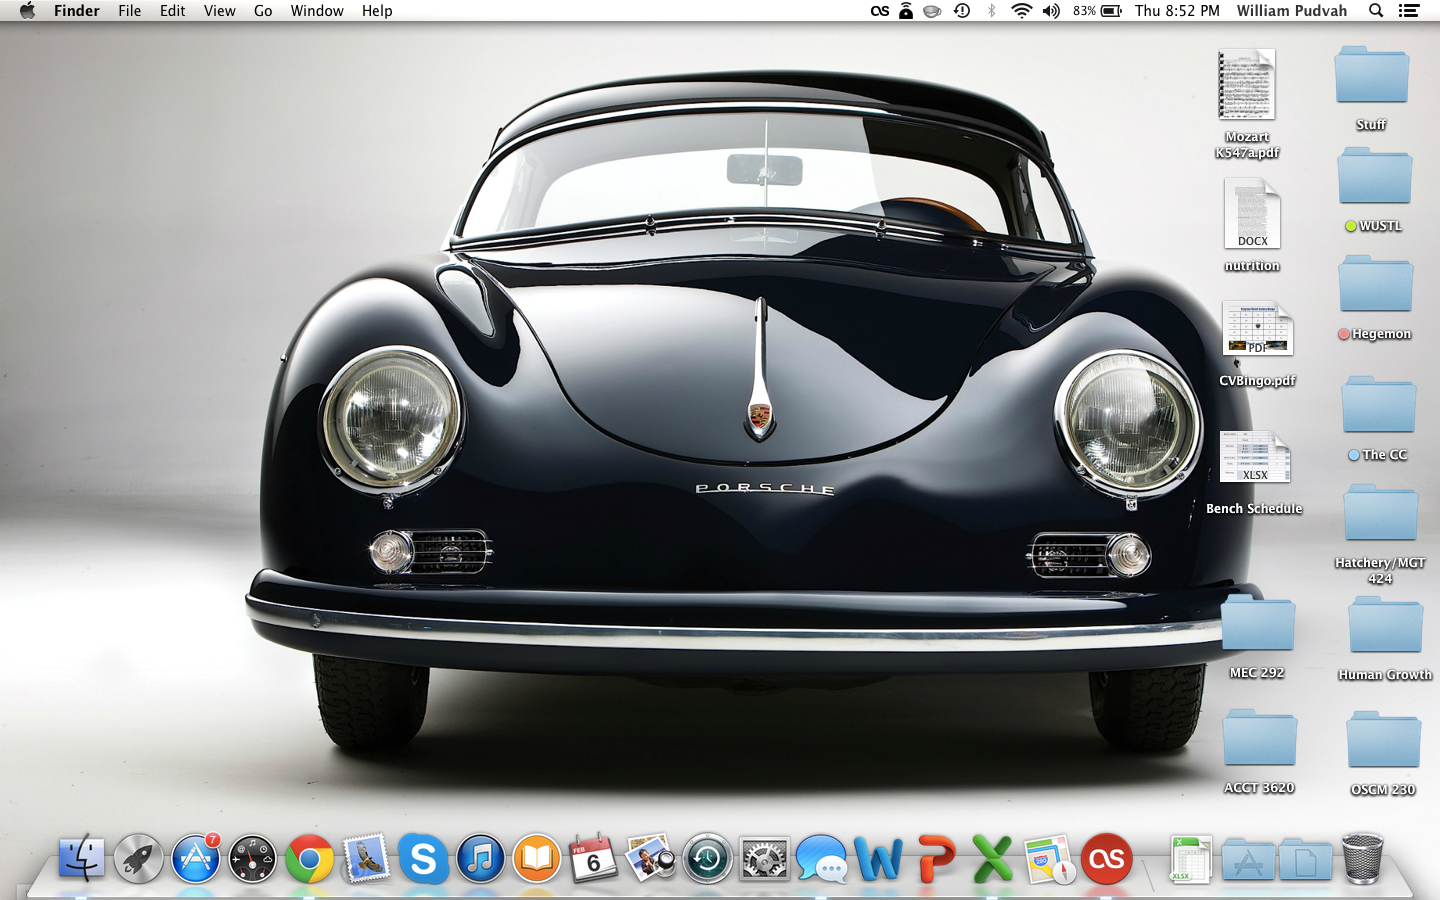
Task: Launch Last.fm red icon in Dock
Action: [1106, 859]
